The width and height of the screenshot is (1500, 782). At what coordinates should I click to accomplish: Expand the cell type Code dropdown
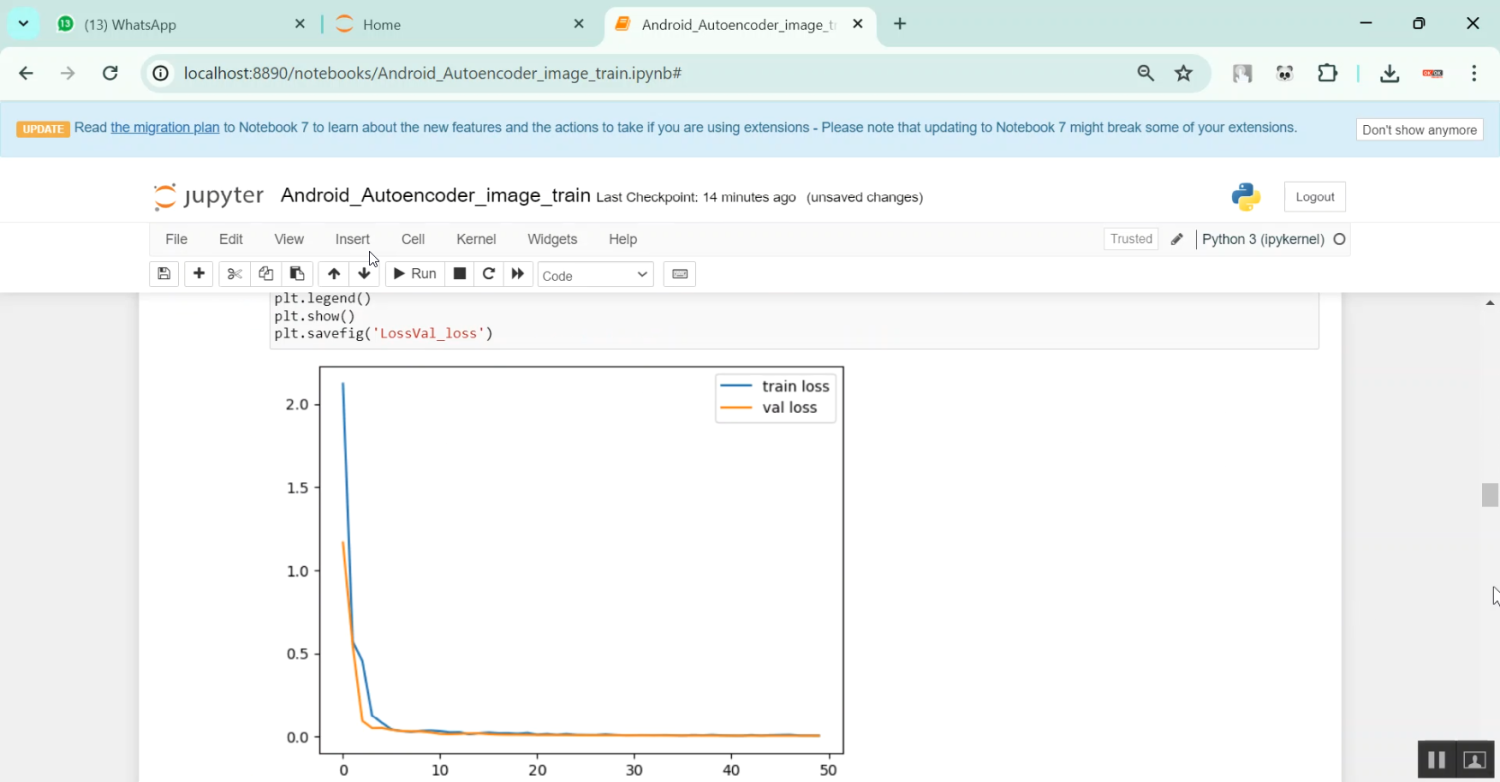point(595,275)
